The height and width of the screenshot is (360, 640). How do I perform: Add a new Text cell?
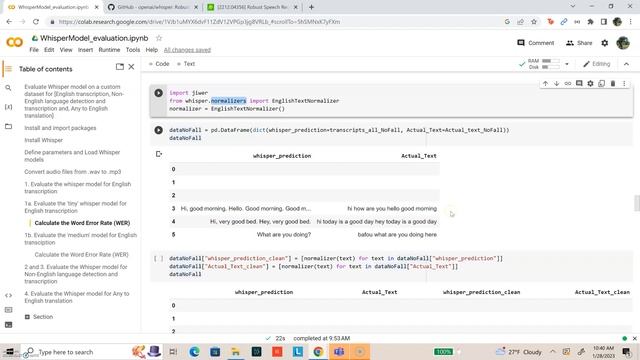coord(186,64)
